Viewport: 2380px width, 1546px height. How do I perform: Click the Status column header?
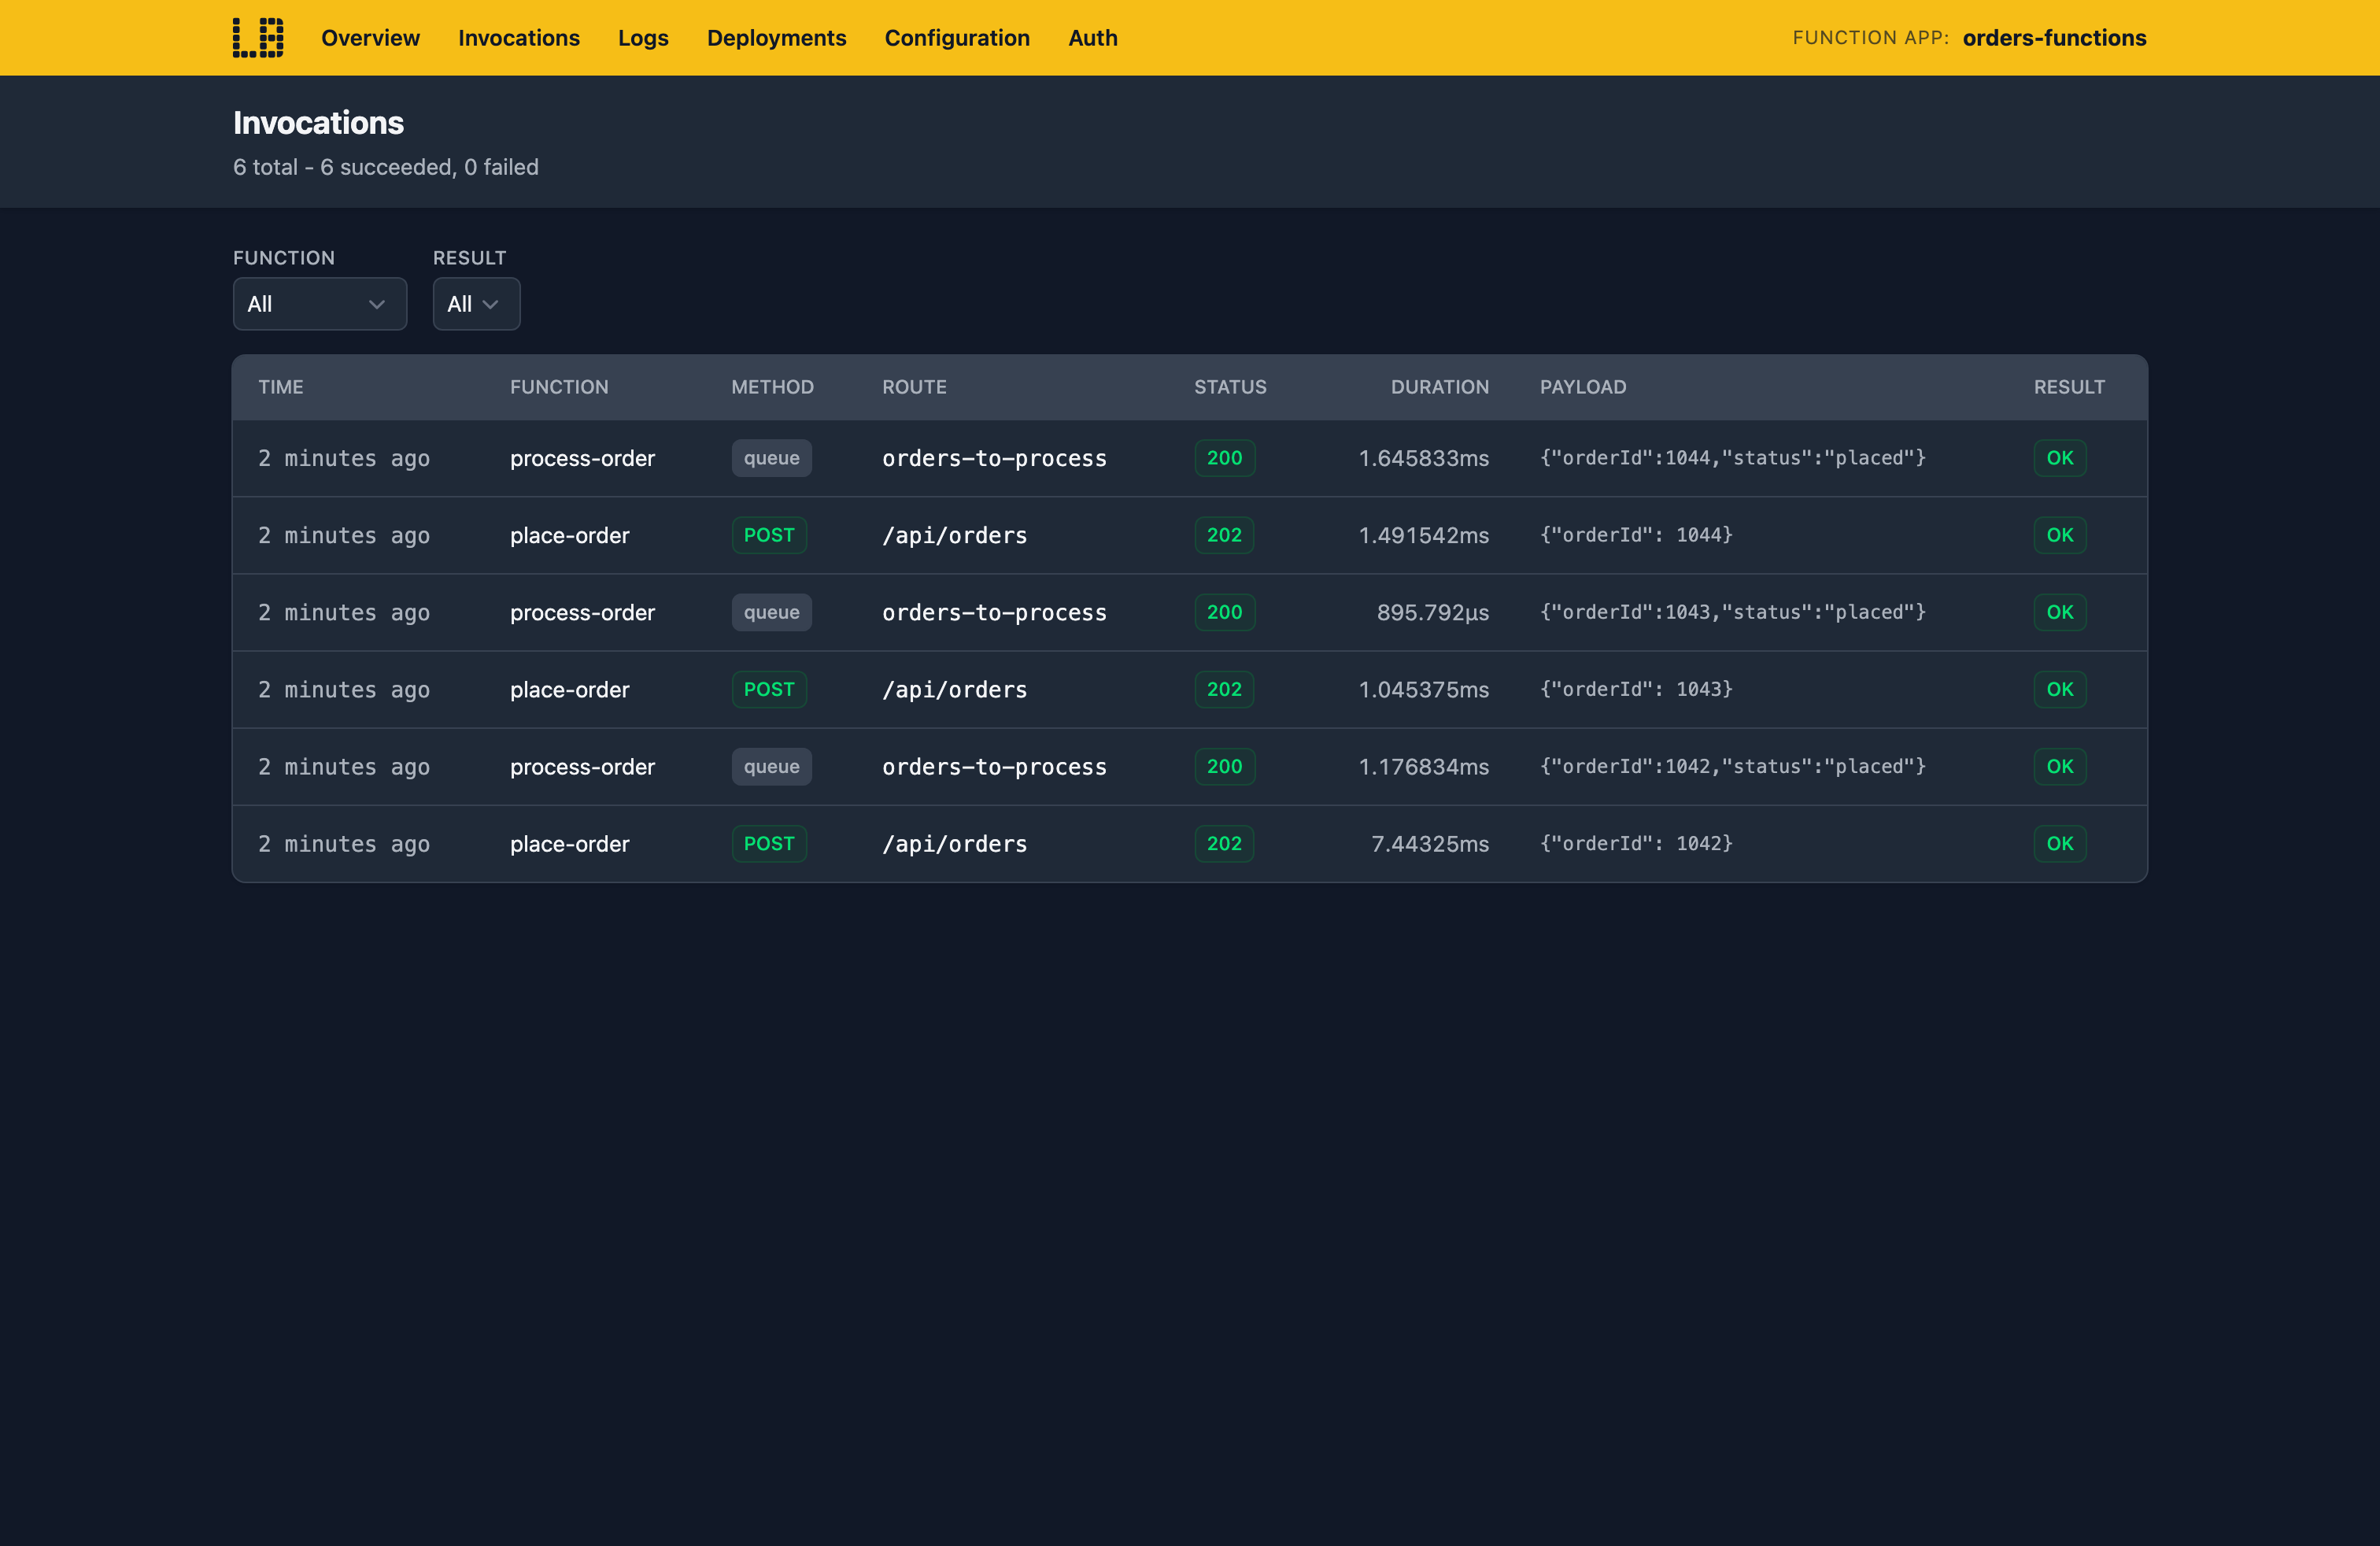[x=1230, y=387]
